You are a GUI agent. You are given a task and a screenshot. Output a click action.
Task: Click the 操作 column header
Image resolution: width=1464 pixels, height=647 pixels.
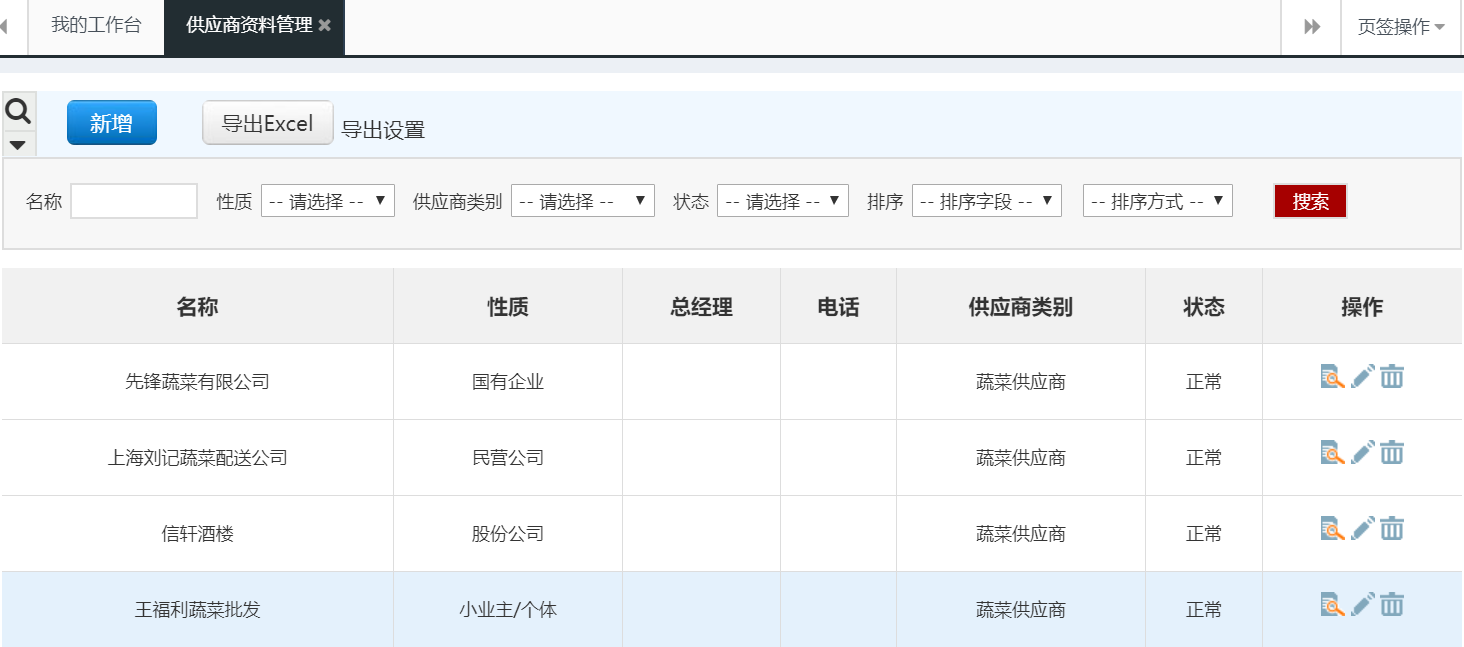pos(1362,307)
